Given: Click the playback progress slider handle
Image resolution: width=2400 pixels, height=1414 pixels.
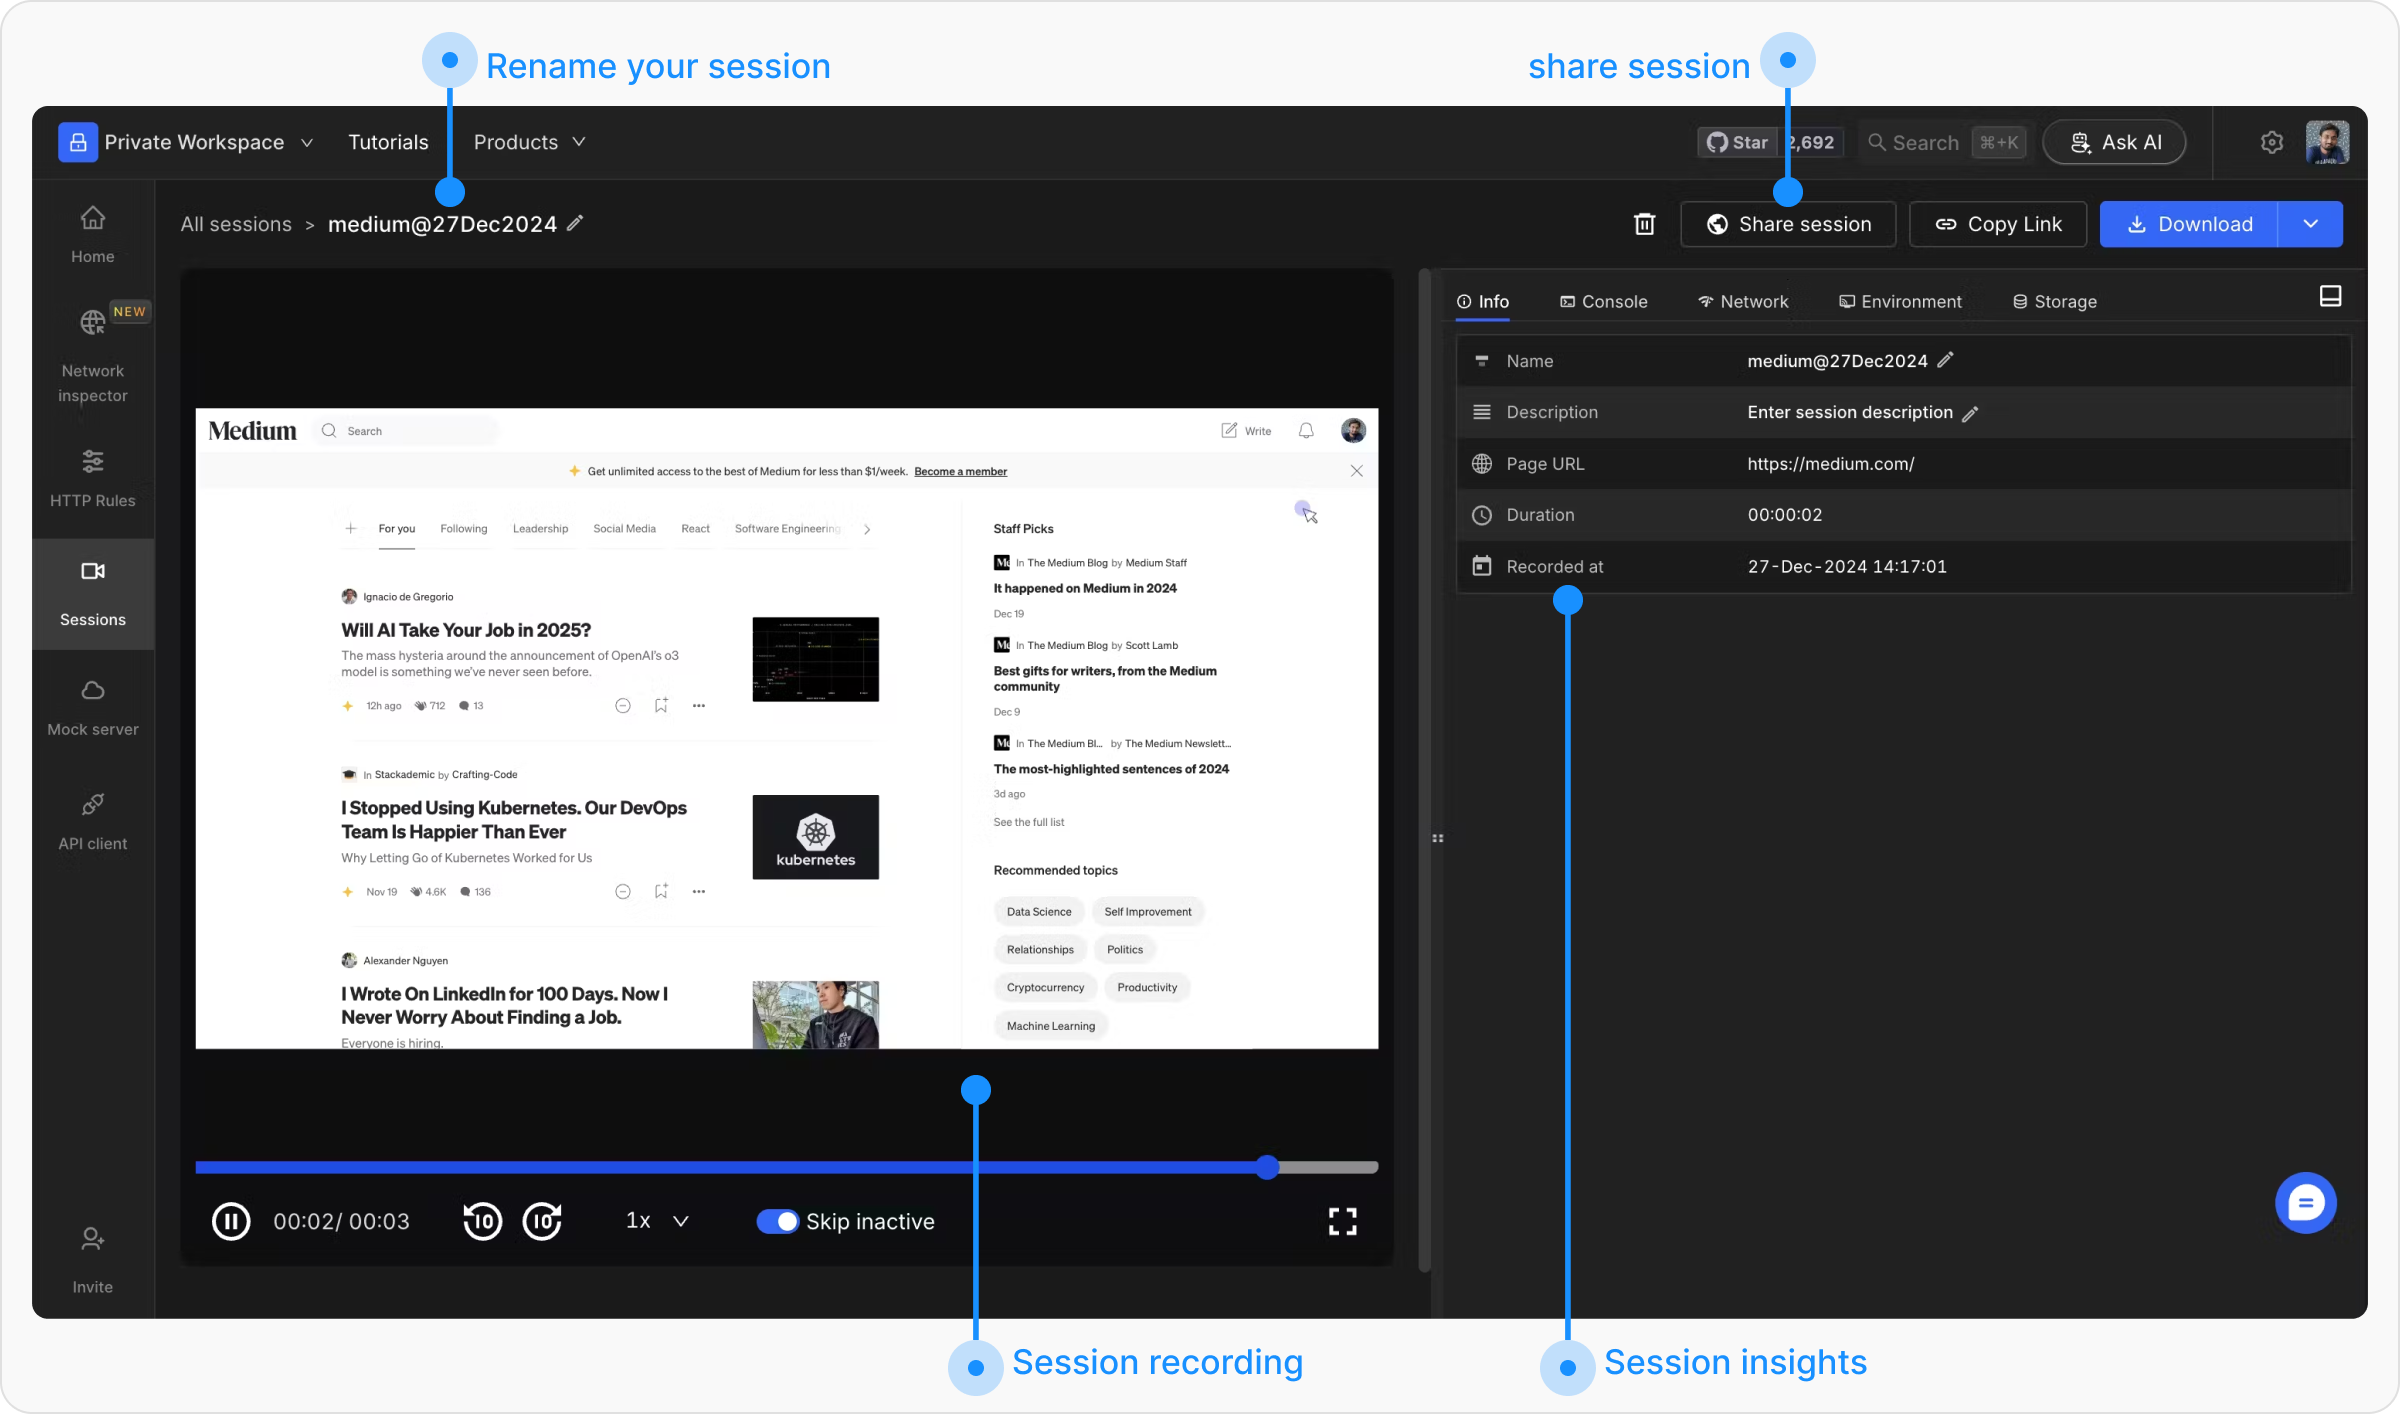Looking at the screenshot, I should [x=1268, y=1167].
